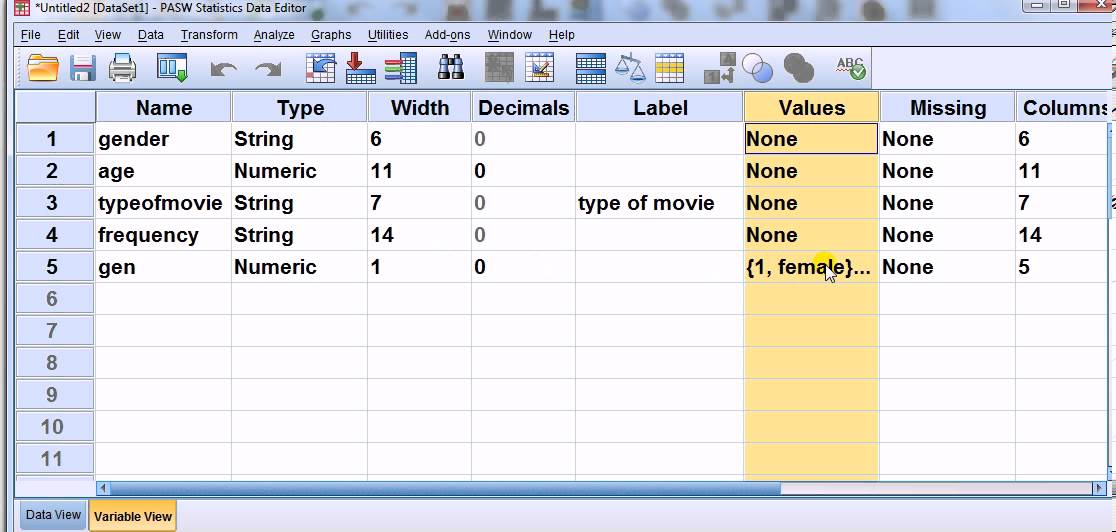Open the Window menu
The image size is (1116, 532).
pyautogui.click(x=510, y=35)
